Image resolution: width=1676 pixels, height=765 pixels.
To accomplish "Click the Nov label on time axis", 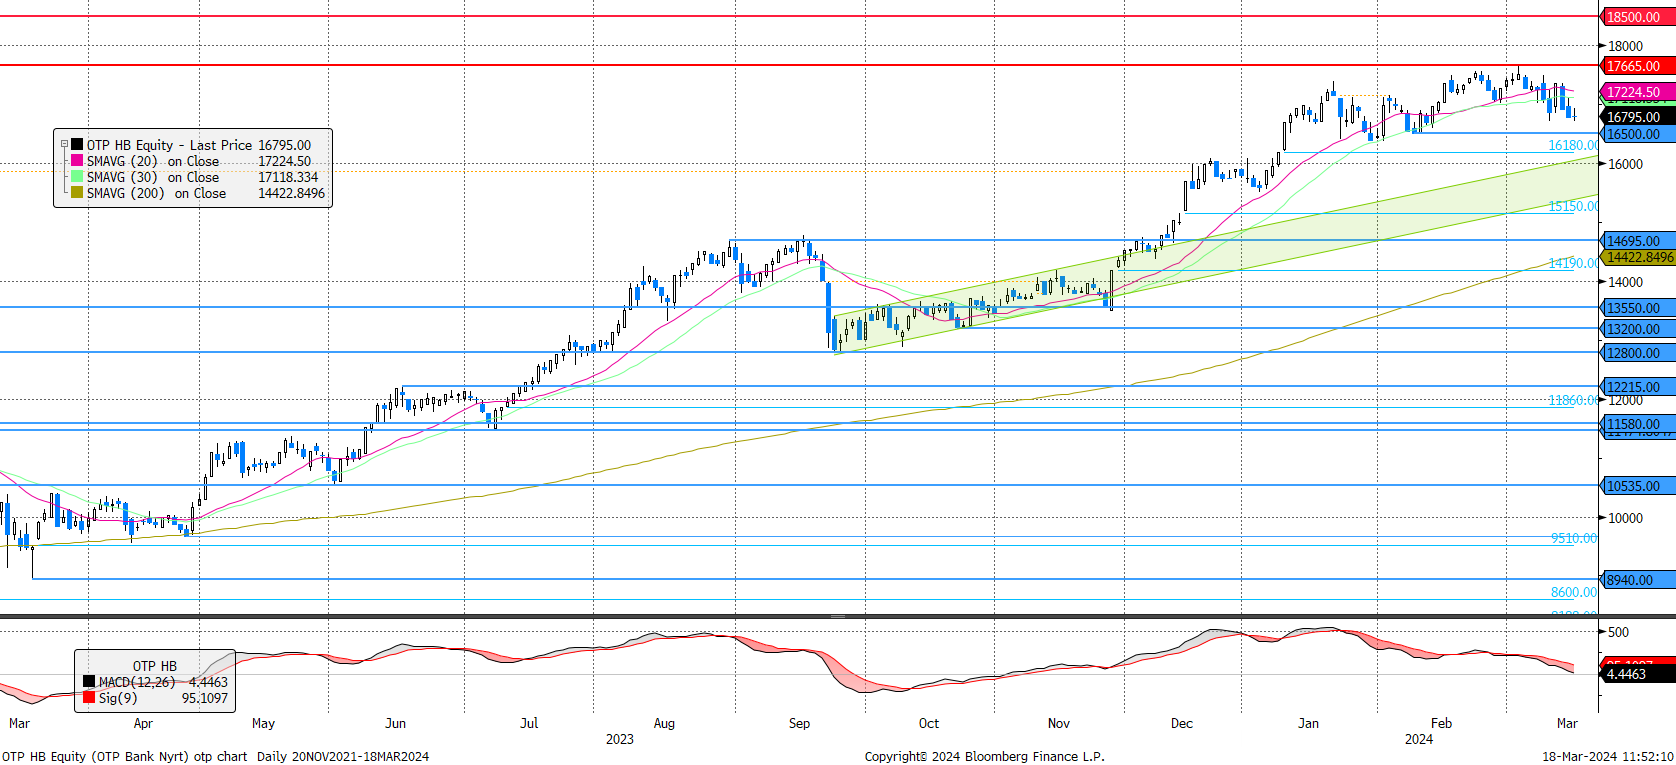I will point(1059,723).
